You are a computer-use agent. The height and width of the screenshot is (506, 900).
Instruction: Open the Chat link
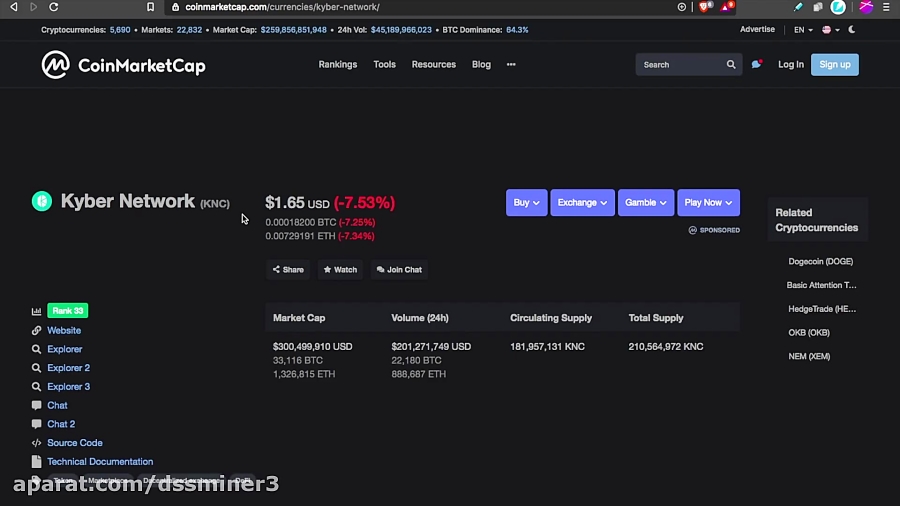(57, 405)
